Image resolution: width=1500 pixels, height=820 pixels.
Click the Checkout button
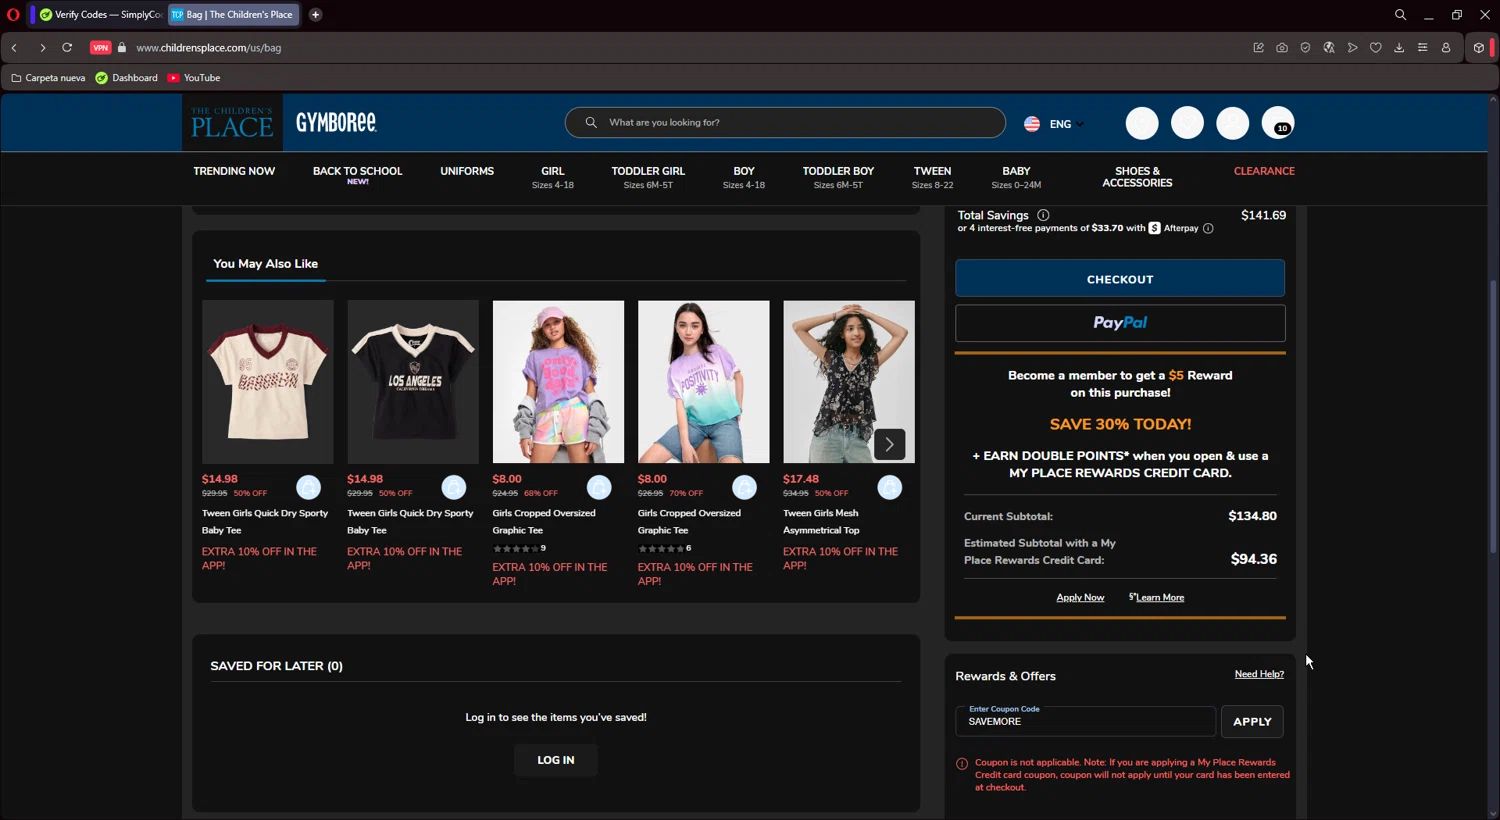tap(1120, 279)
